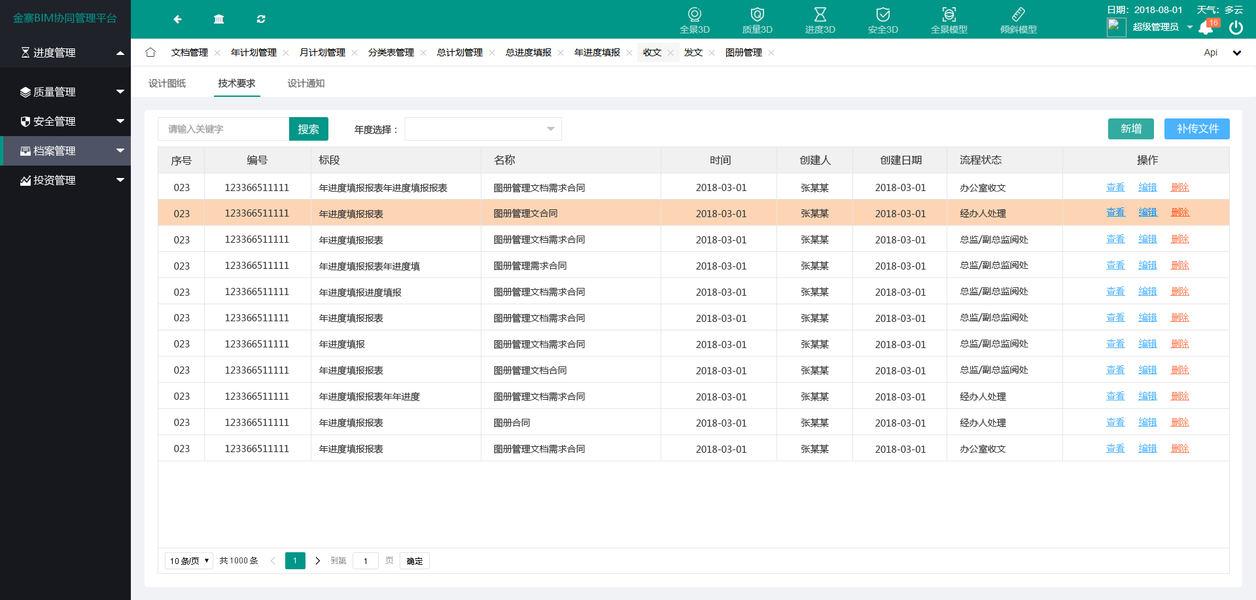Image resolution: width=1256 pixels, height=600 pixels.
Task: Select the 设计通知 sub-tab
Action: click(306, 84)
